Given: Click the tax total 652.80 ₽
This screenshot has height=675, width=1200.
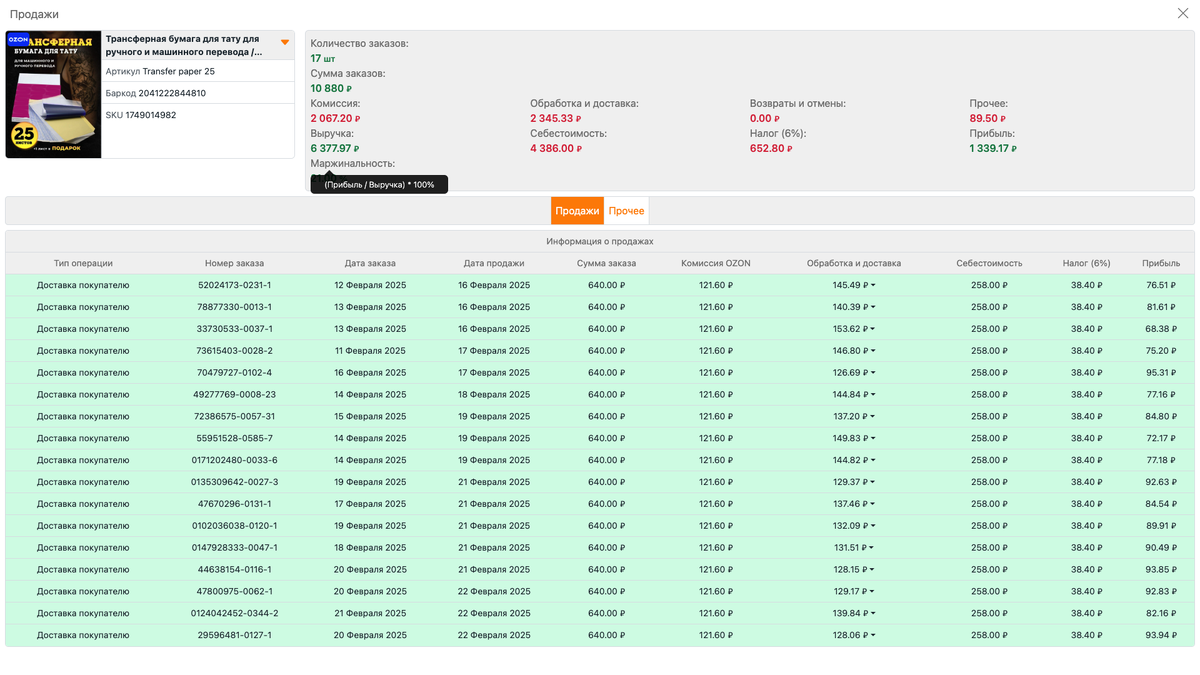Looking at the screenshot, I should pos(771,148).
